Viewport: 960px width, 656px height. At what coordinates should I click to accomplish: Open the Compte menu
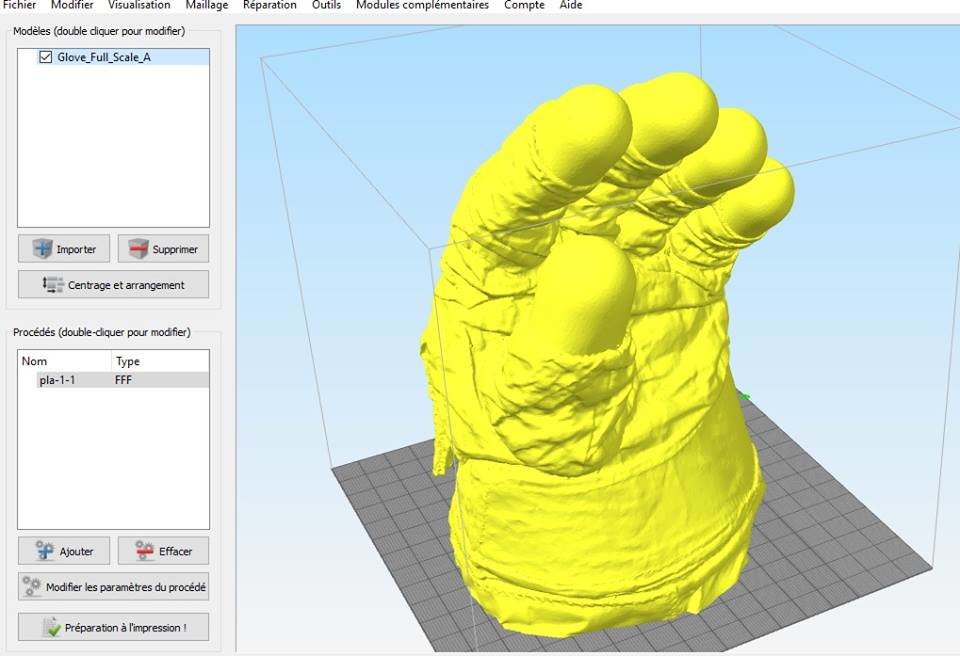524,5
